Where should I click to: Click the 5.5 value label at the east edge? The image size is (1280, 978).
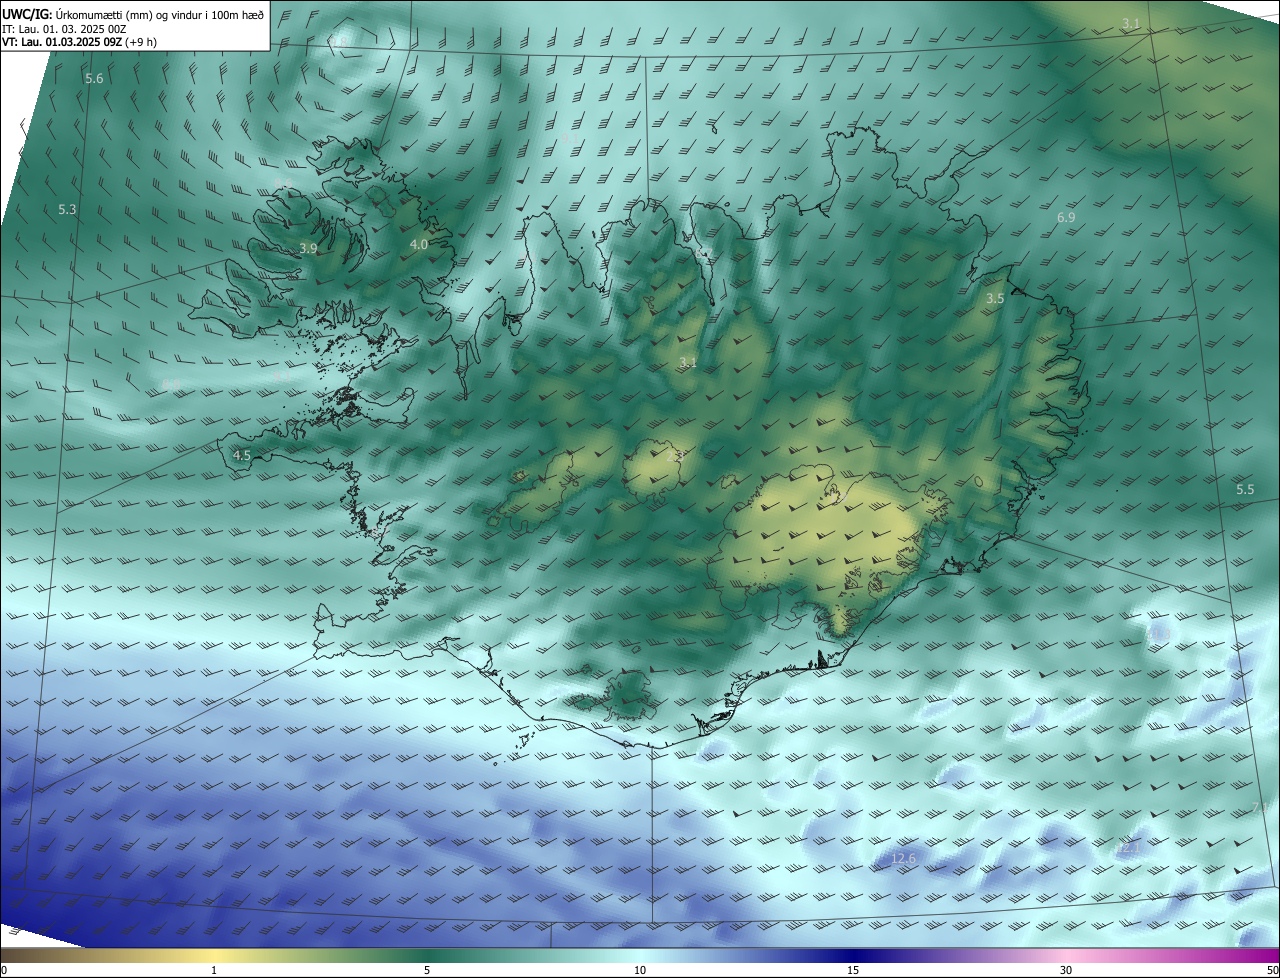(x=1245, y=489)
